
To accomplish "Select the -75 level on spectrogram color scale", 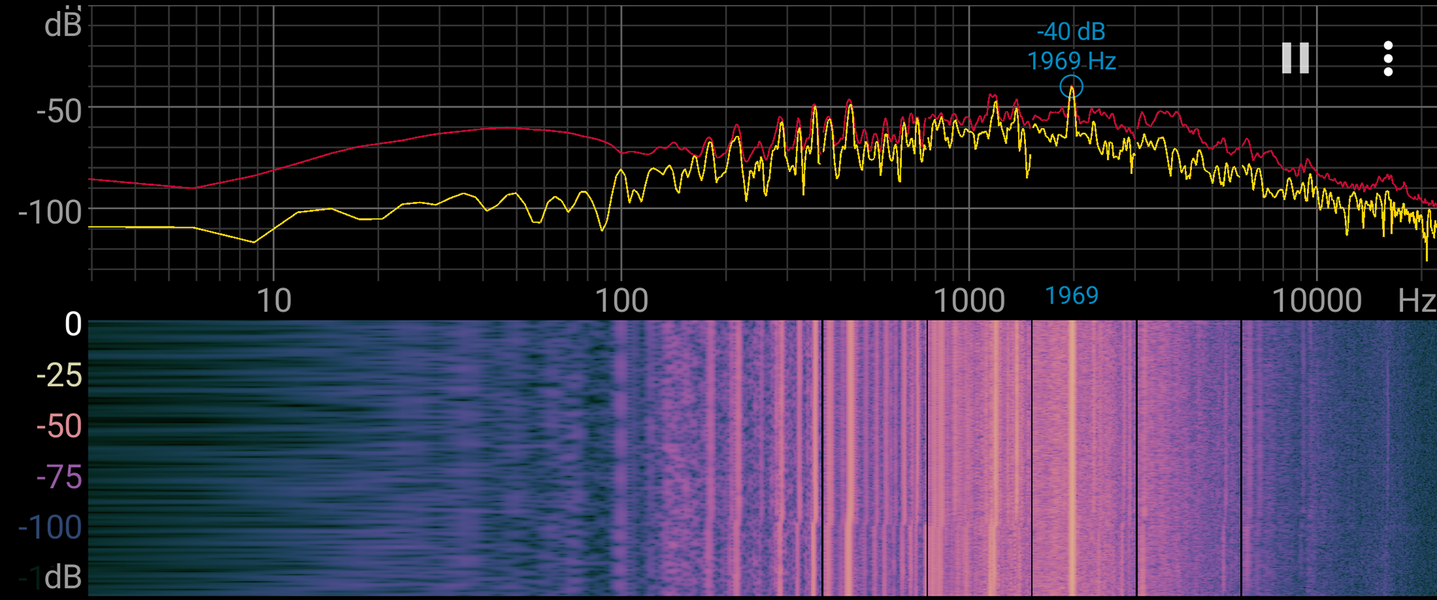I will pos(58,477).
